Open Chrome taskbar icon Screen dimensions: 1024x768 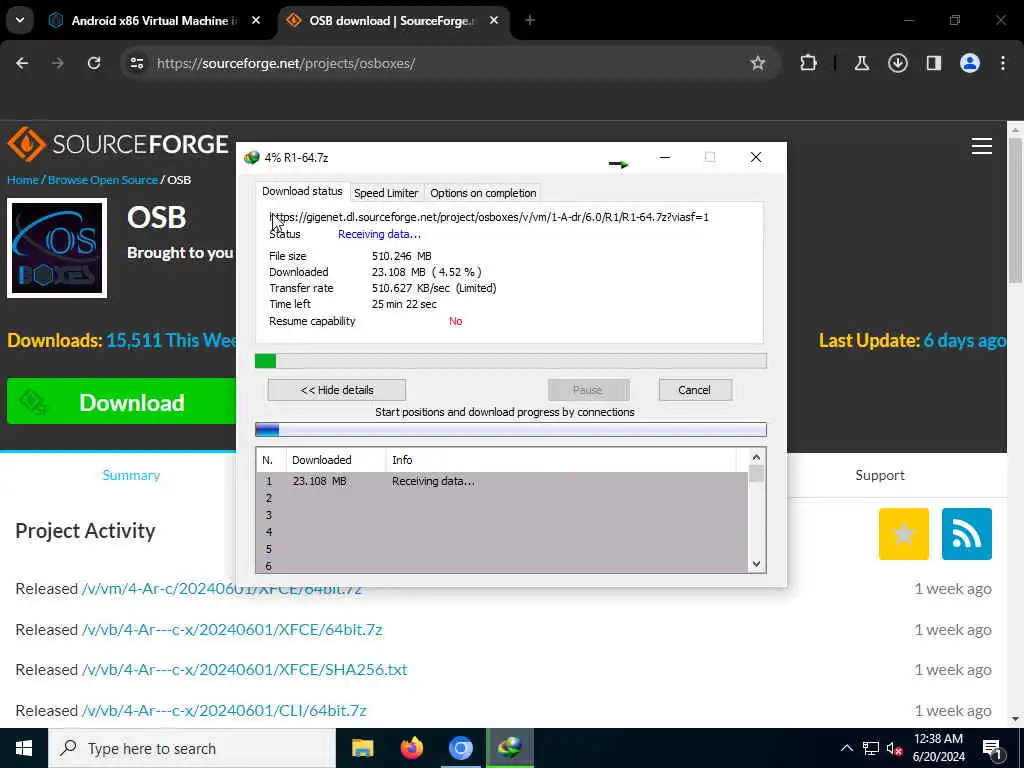pos(460,748)
